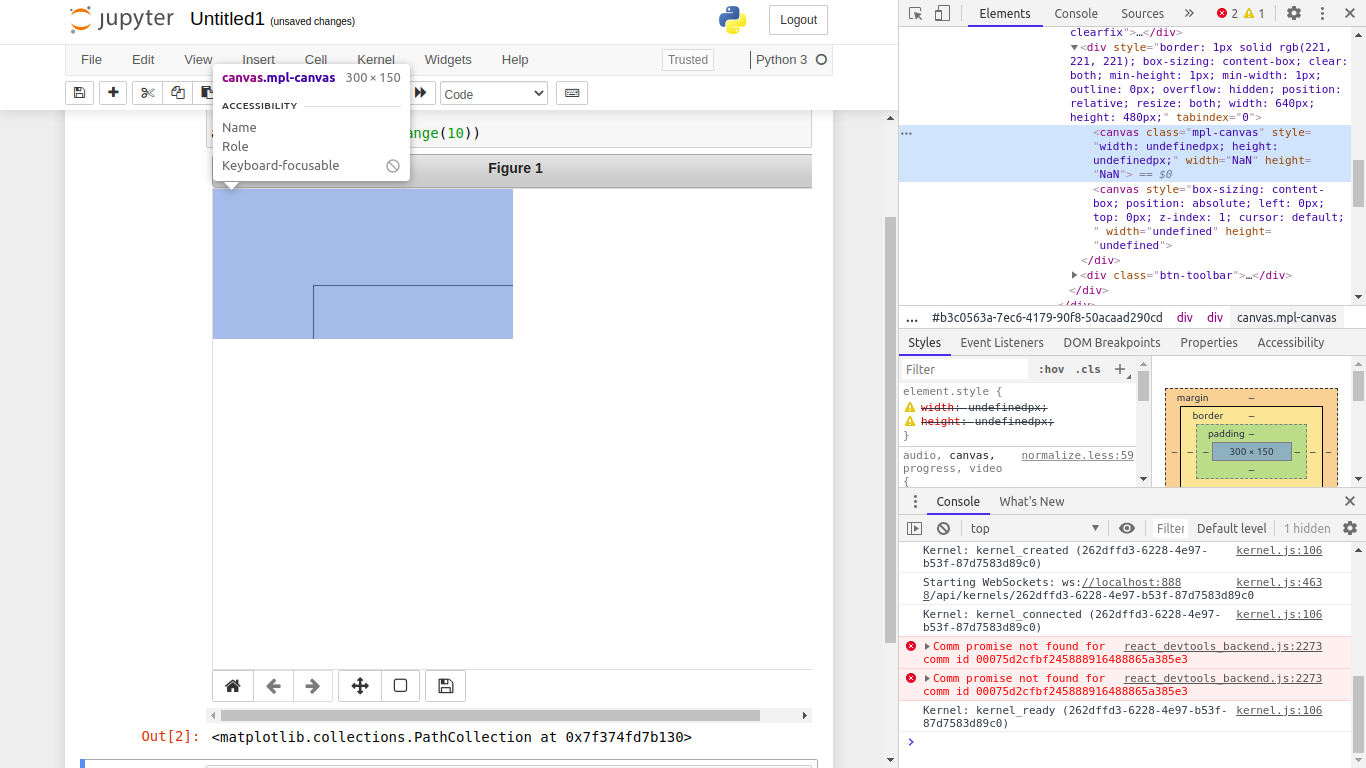Insert cell below with plus icon
This screenshot has height=768, width=1366.
pos(113,93)
